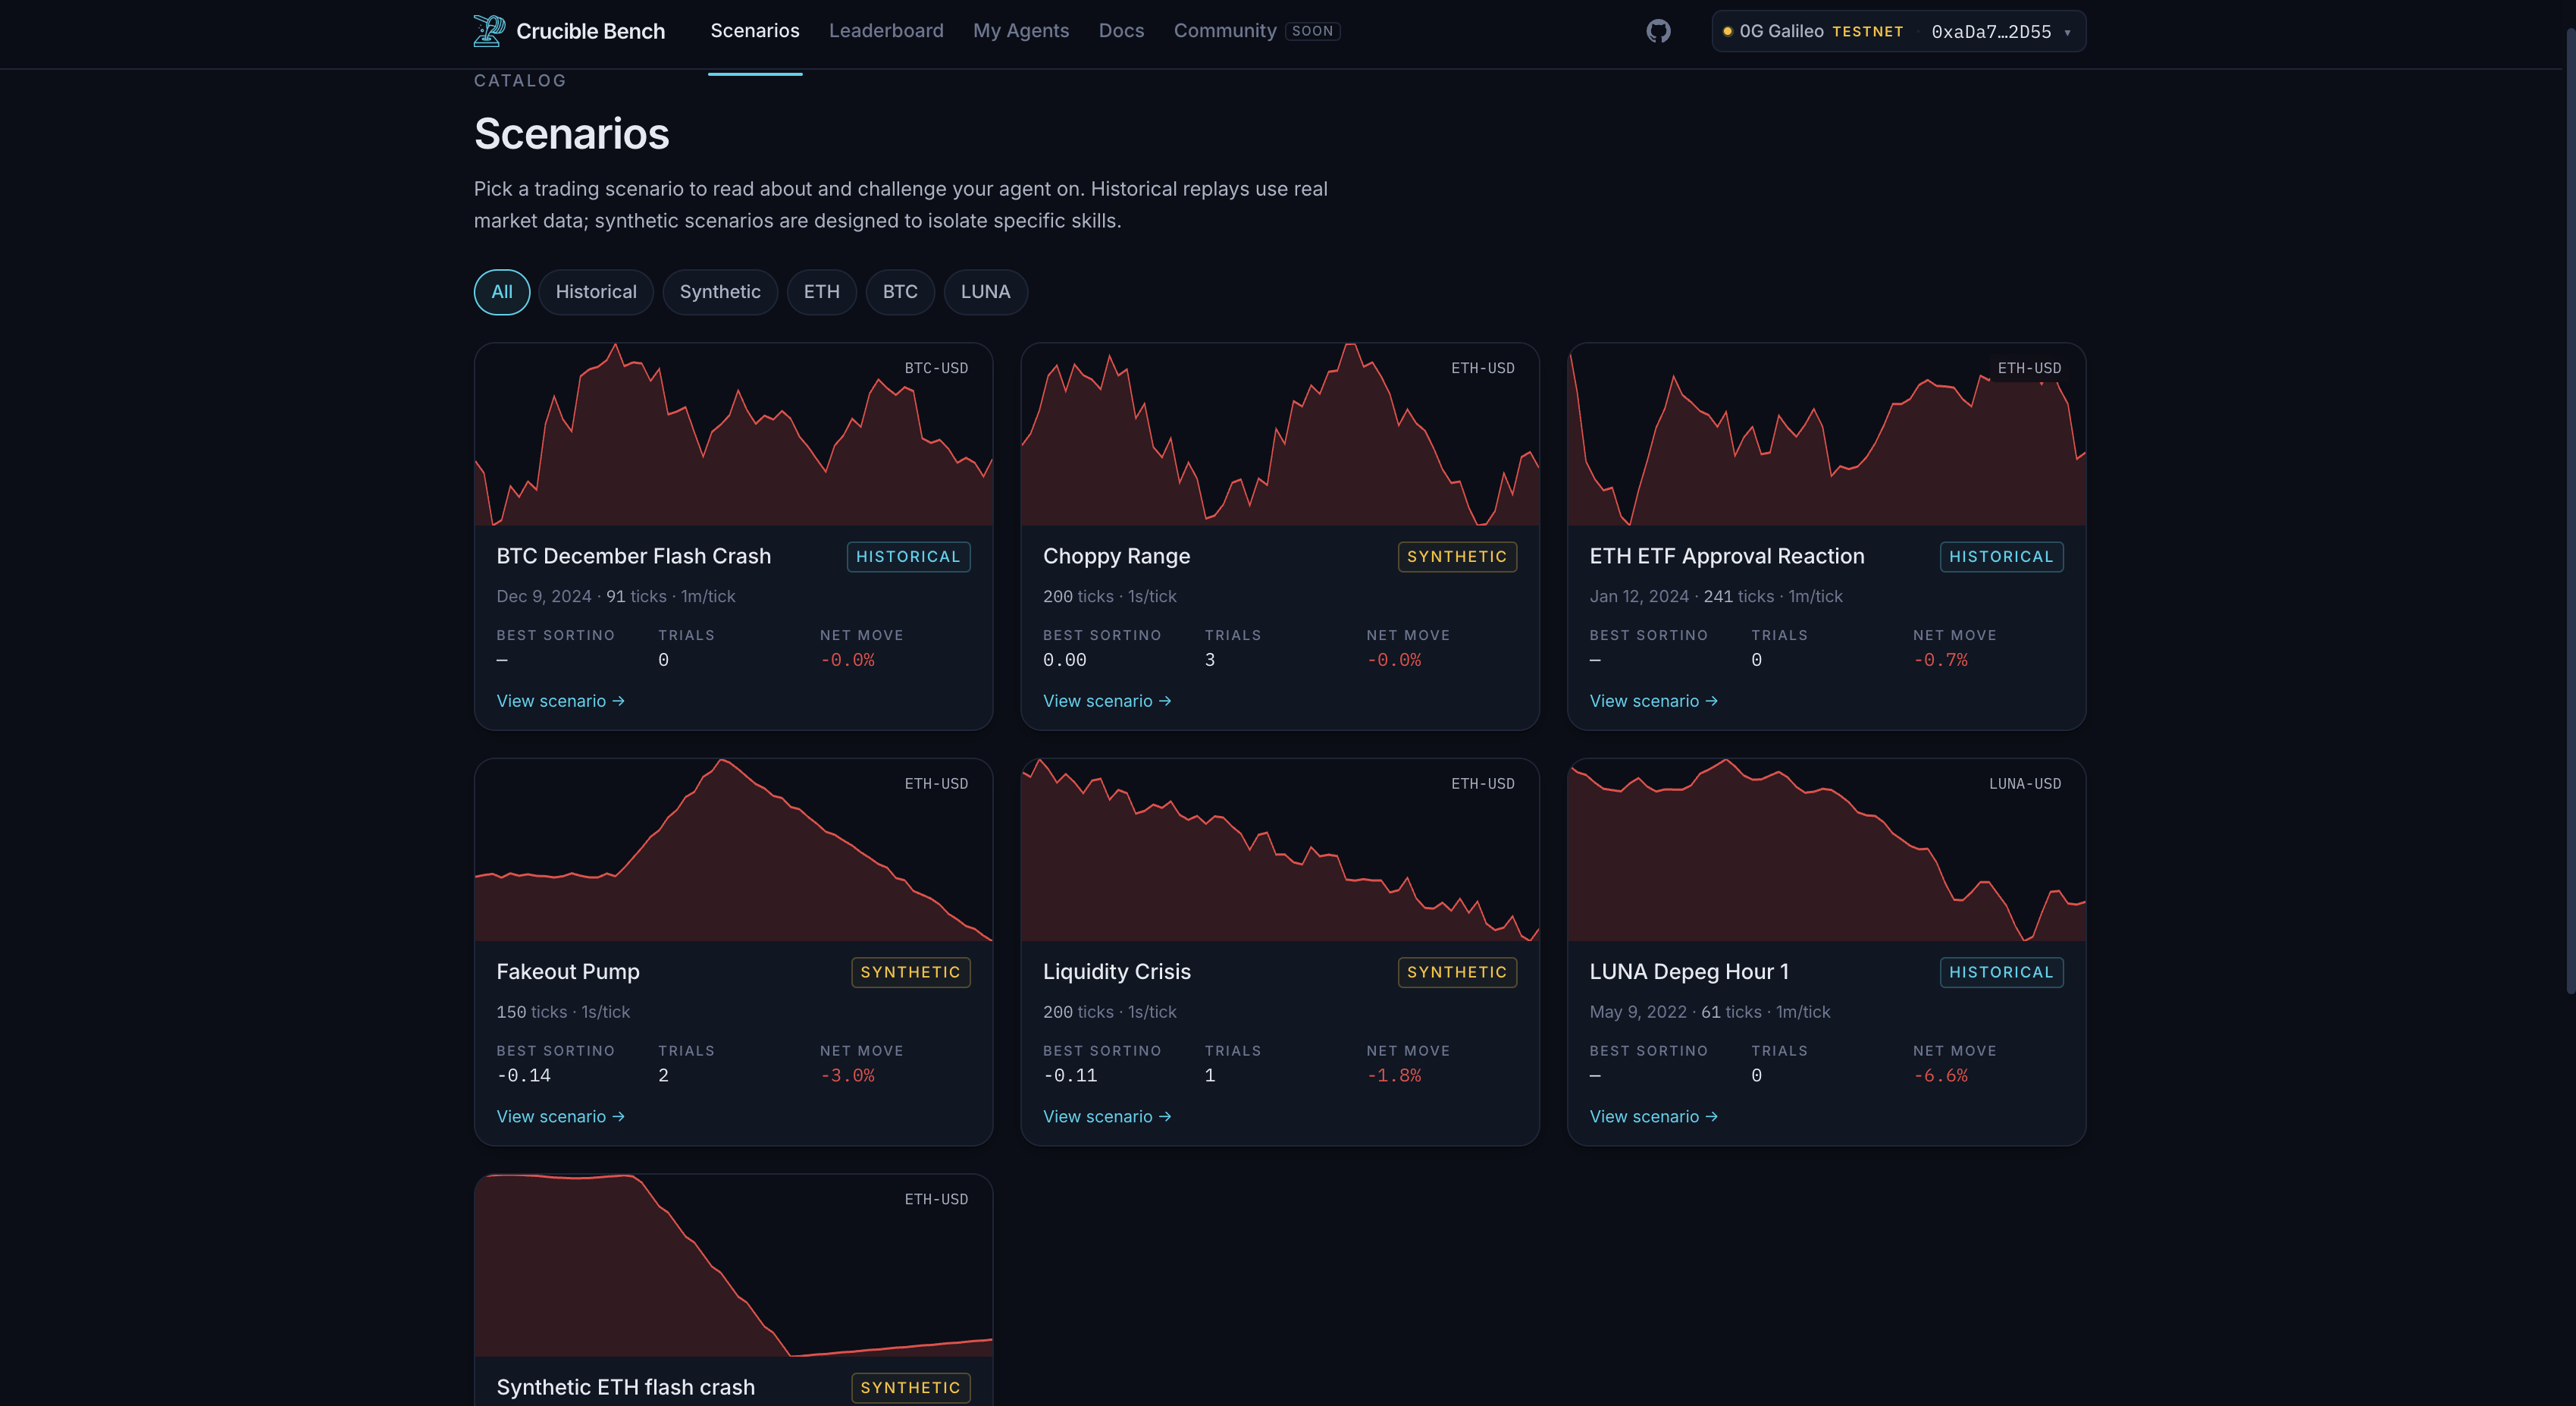Open the Docs tab

click(1121, 31)
